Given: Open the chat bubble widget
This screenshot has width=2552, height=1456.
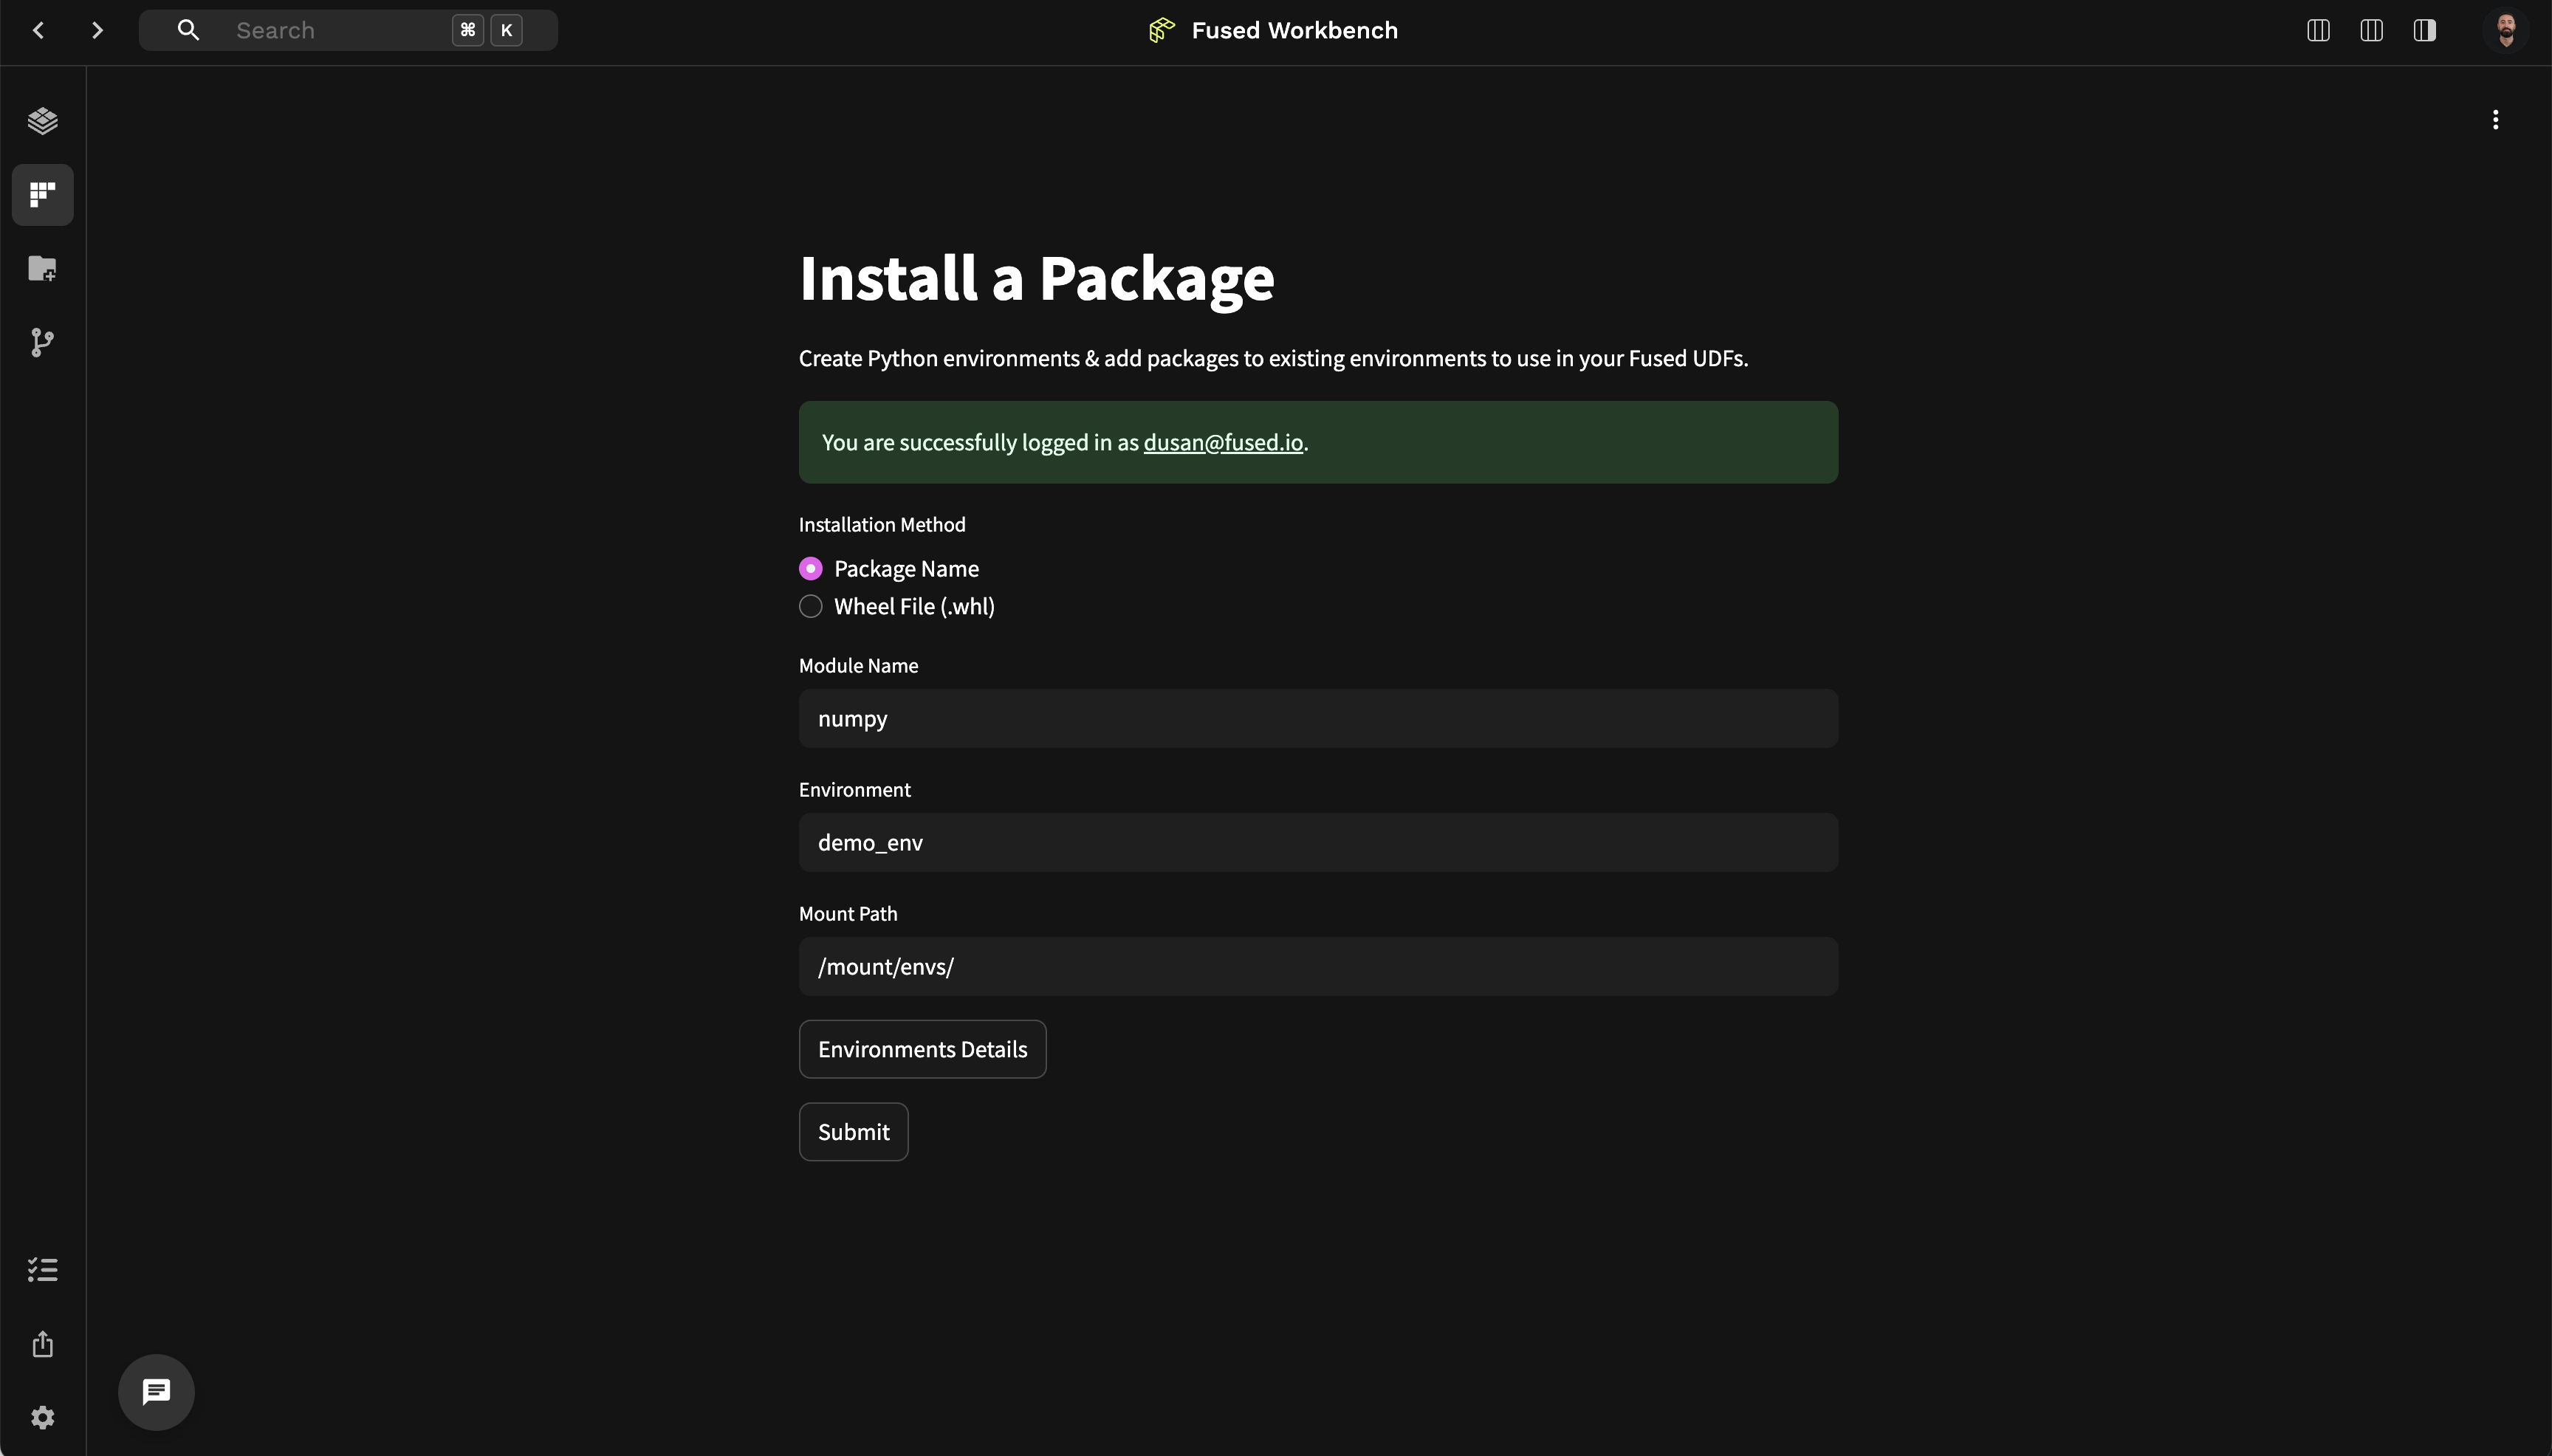Looking at the screenshot, I should (x=156, y=1392).
